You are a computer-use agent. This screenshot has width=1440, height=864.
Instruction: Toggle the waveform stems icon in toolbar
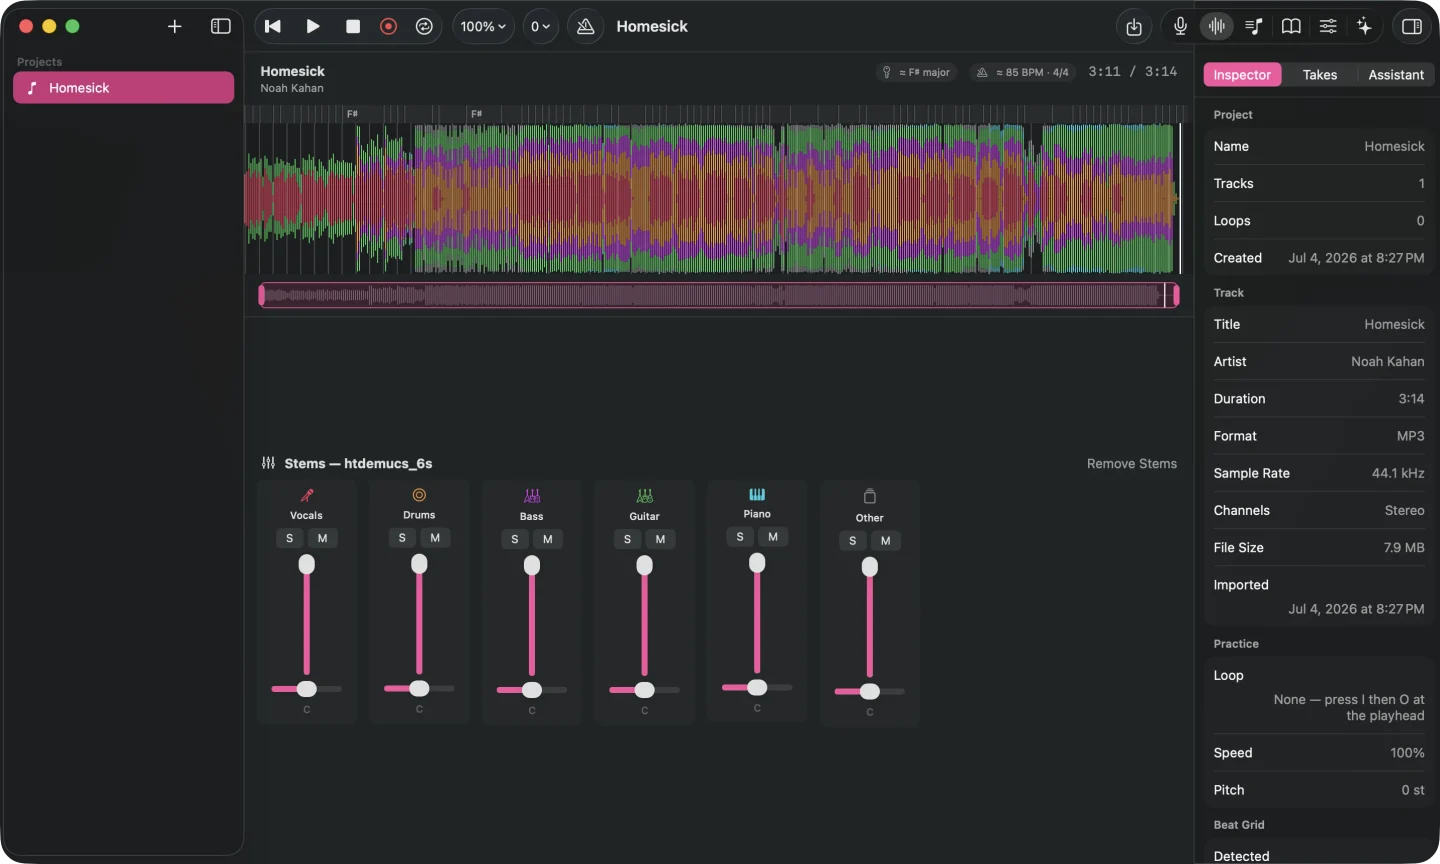(x=1217, y=27)
